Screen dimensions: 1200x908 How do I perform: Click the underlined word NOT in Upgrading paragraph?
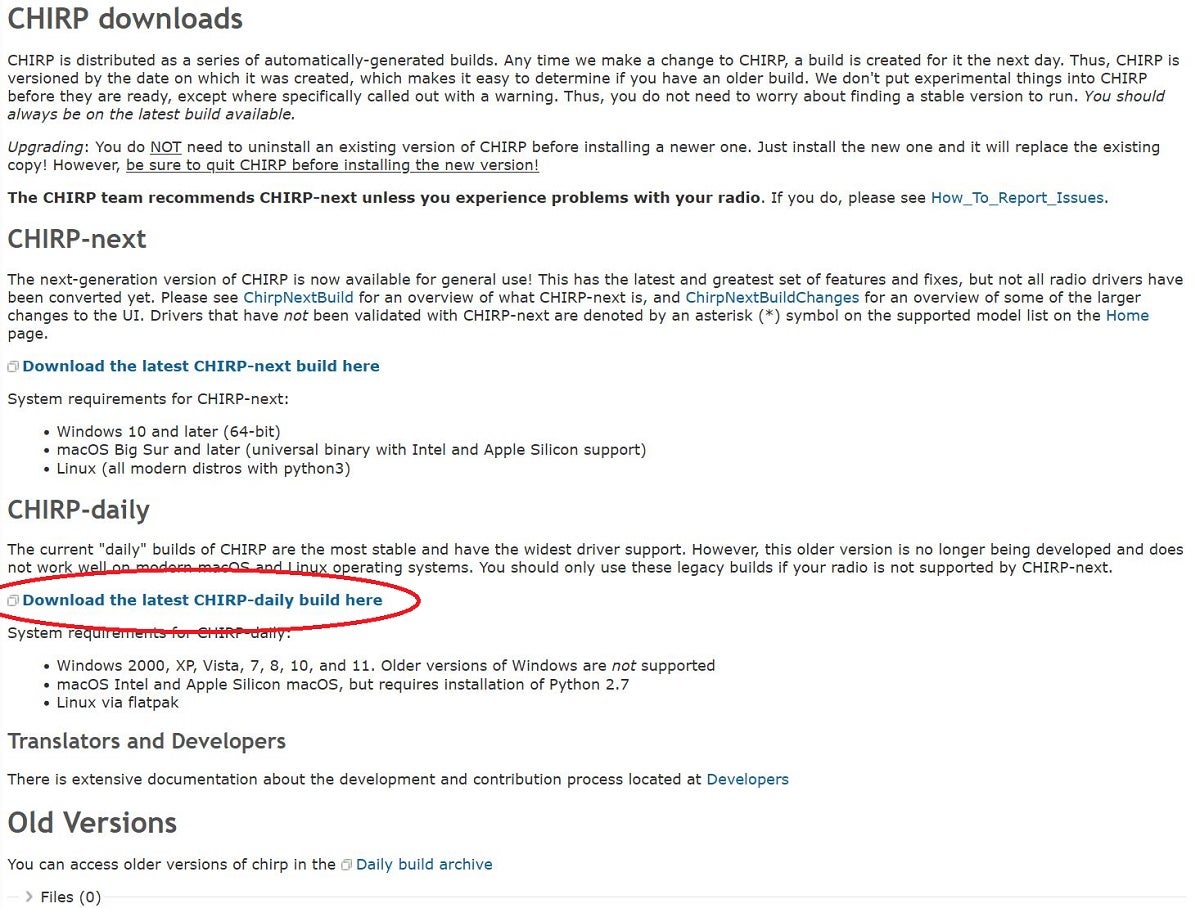coord(165,147)
